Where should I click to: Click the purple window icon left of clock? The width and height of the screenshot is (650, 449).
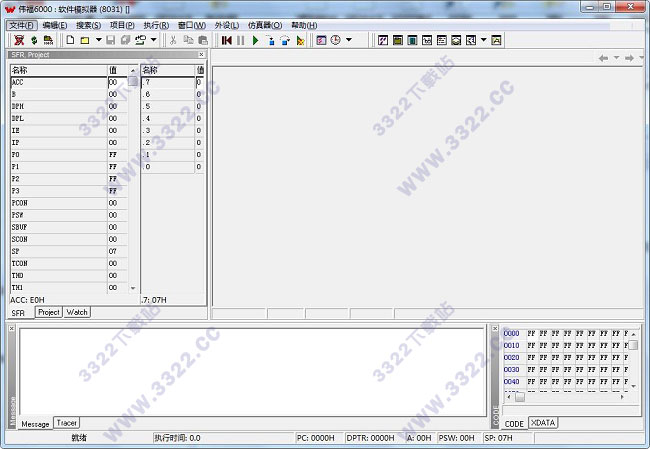(321, 40)
